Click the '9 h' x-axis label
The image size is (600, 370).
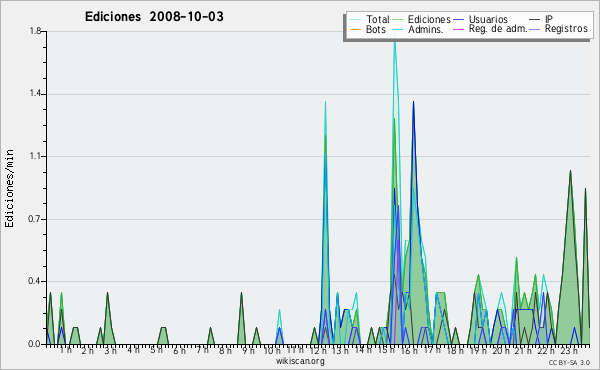click(x=248, y=351)
